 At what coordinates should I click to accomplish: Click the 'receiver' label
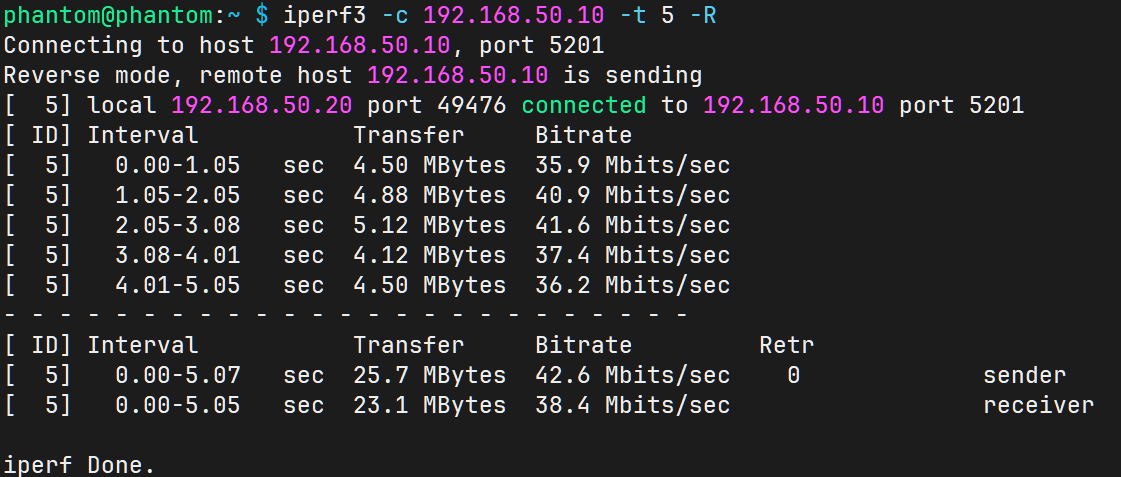1038,405
